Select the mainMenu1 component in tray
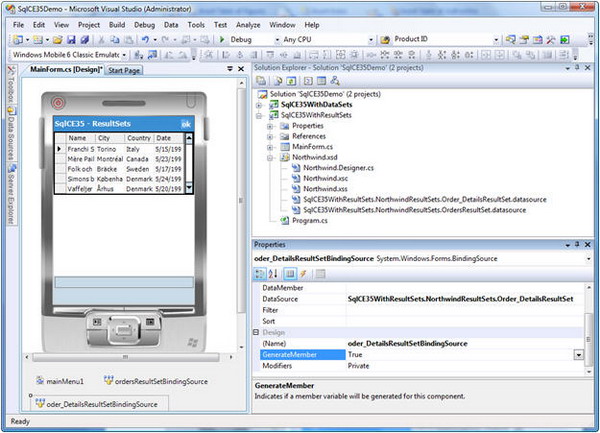 pyautogui.click(x=60, y=381)
